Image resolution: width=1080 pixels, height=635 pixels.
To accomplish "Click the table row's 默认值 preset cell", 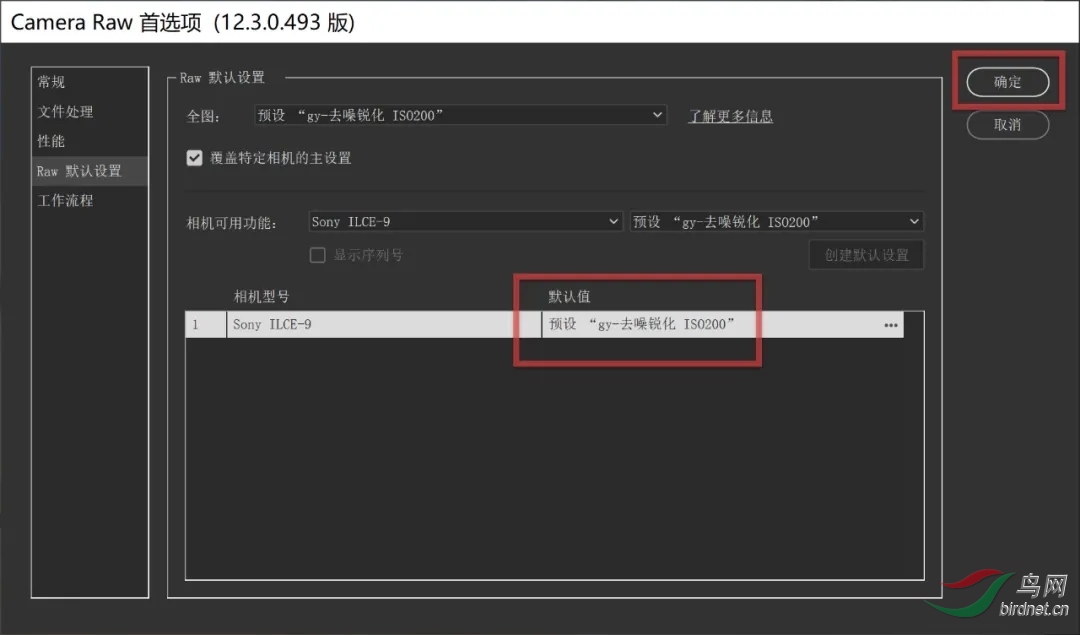I will pyautogui.click(x=700, y=325).
